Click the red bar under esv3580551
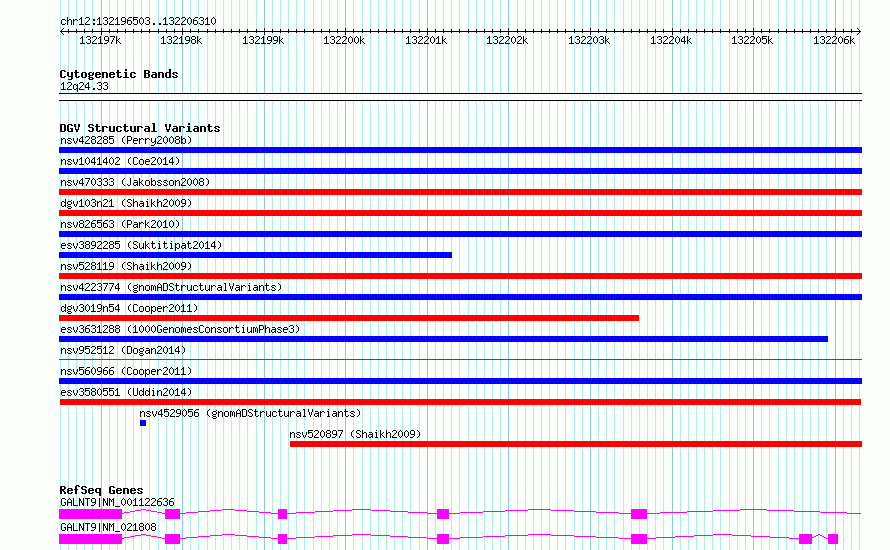This screenshot has width=890, height=550. [460, 402]
